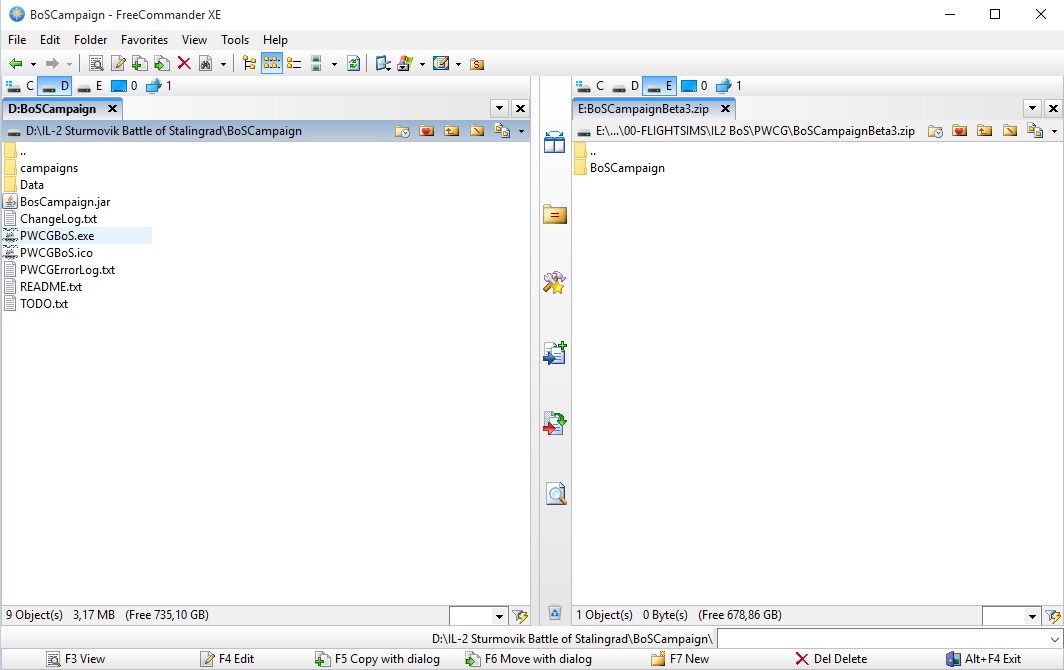Viewport: 1064px width, 670px height.
Task: Click the green Back arrow in toolbar
Action: [x=15, y=64]
